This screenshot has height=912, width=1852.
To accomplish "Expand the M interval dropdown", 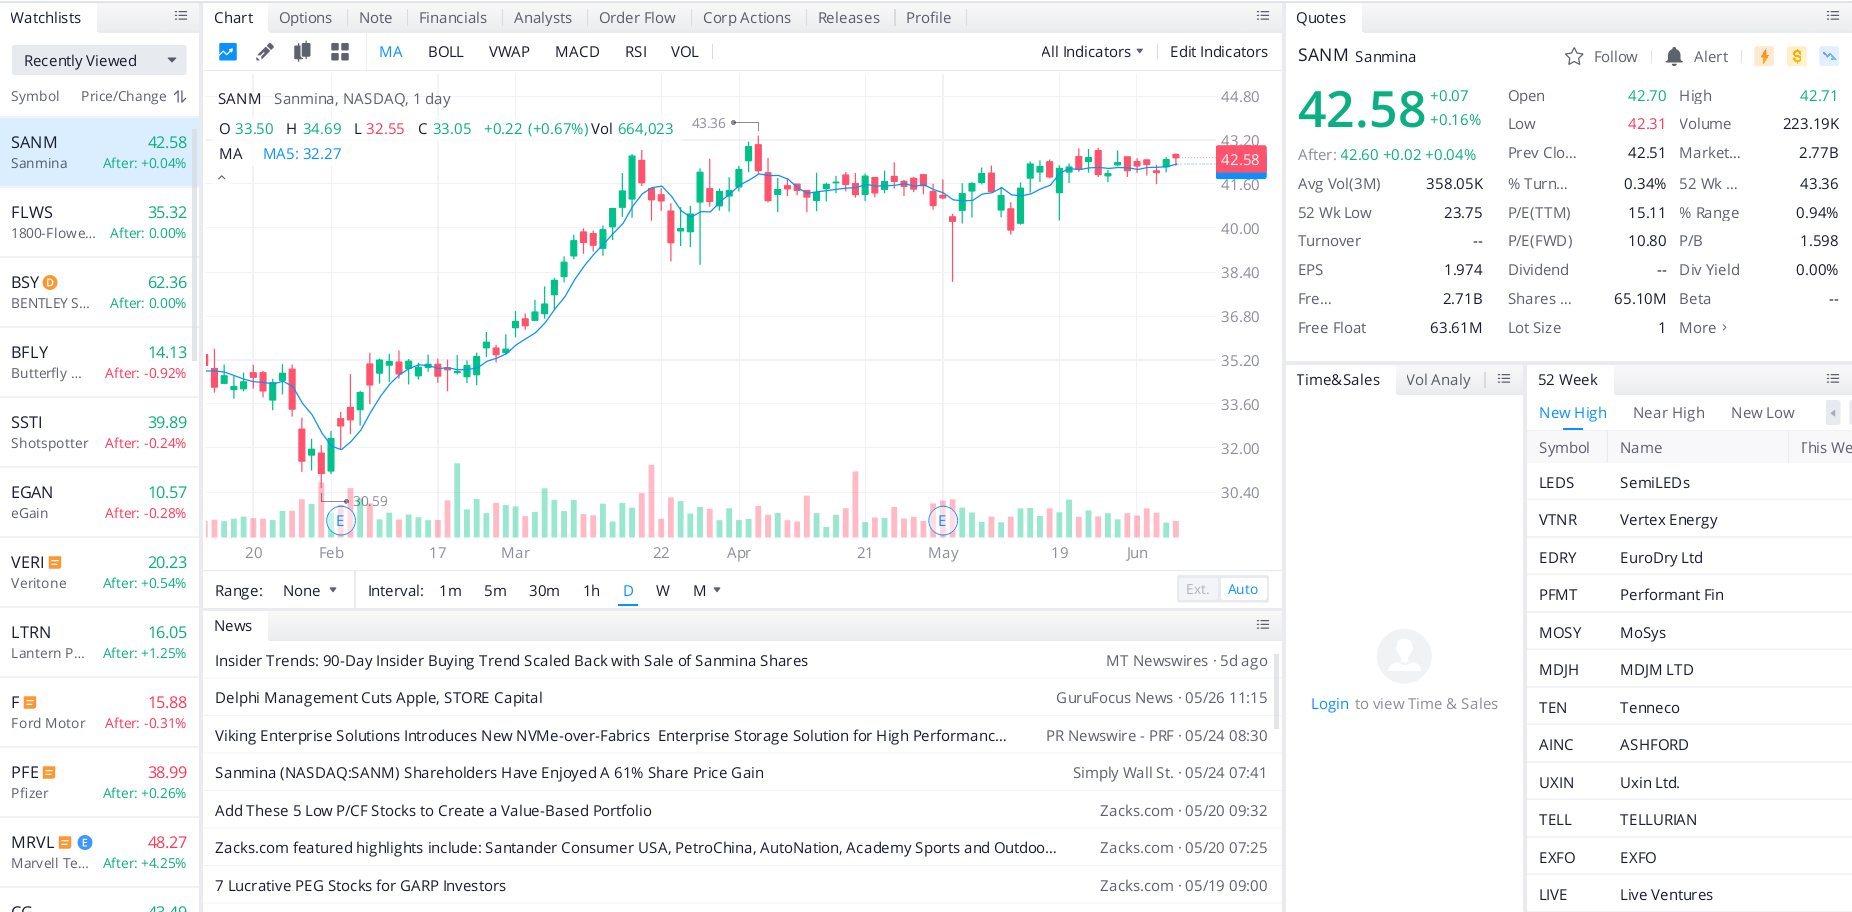I will [707, 591].
